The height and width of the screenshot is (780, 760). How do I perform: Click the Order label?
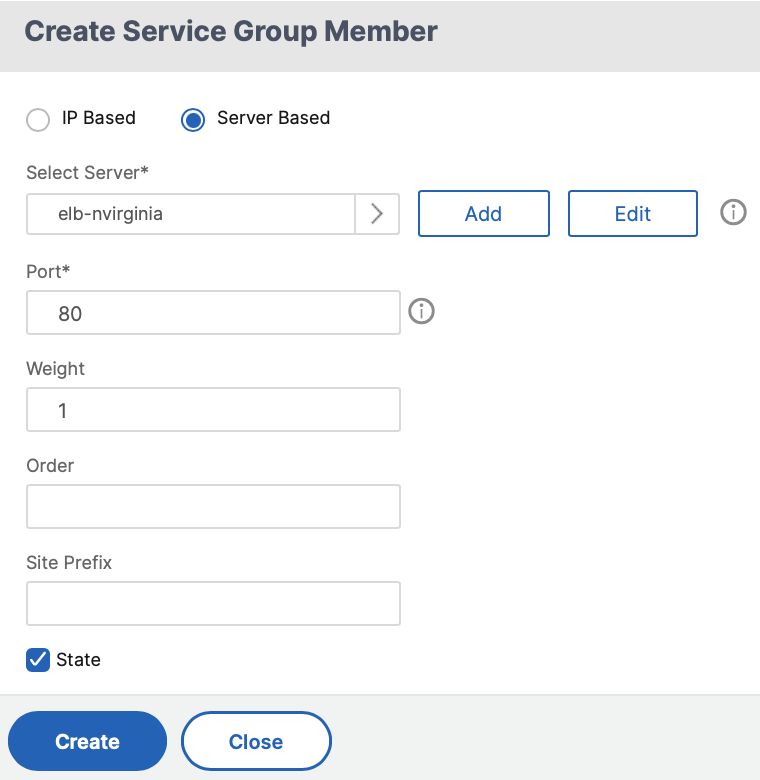[x=50, y=466]
